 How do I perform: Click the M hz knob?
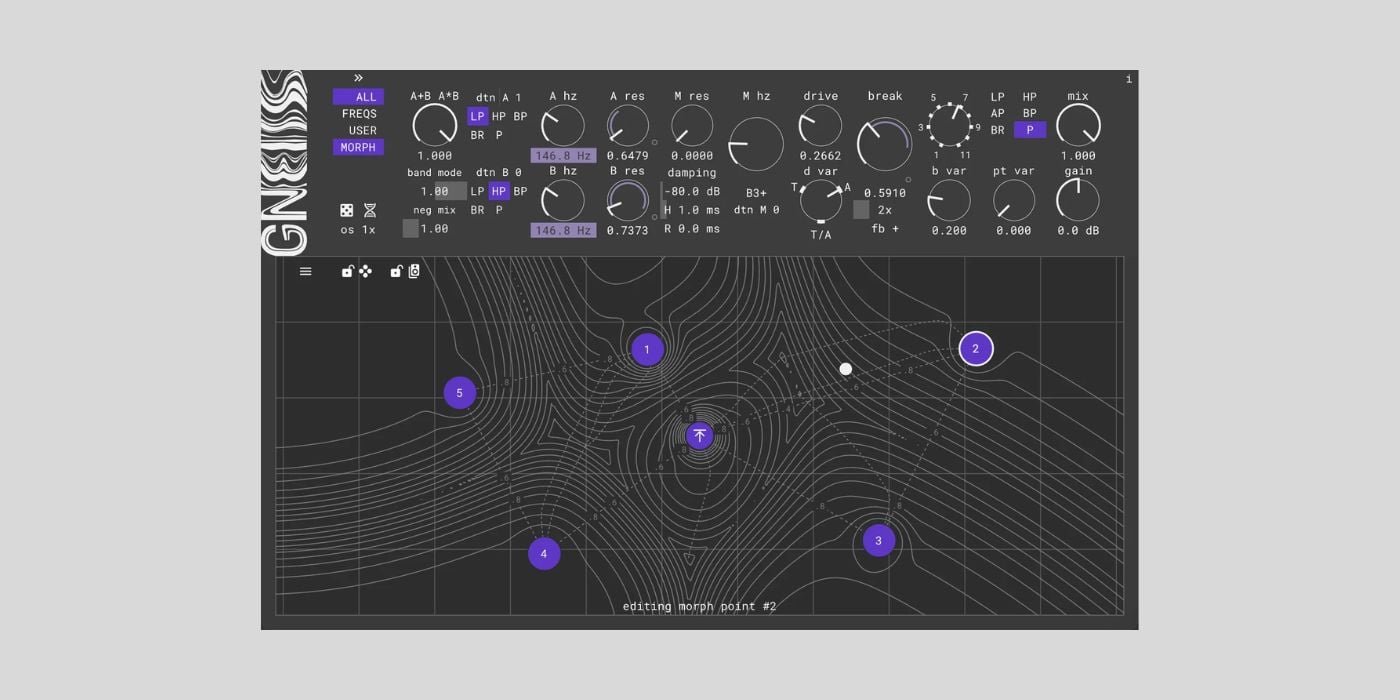click(756, 145)
